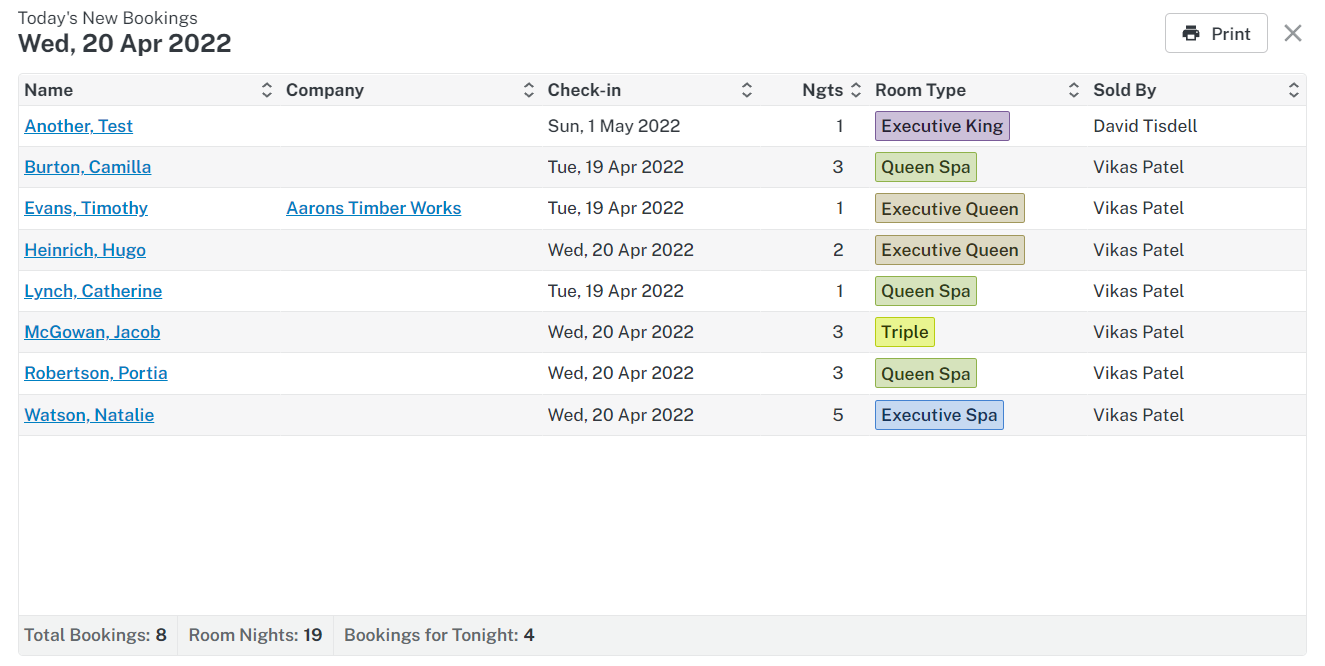Open the Another, Test booking
Screen dimensions: 1325x666
79,126
